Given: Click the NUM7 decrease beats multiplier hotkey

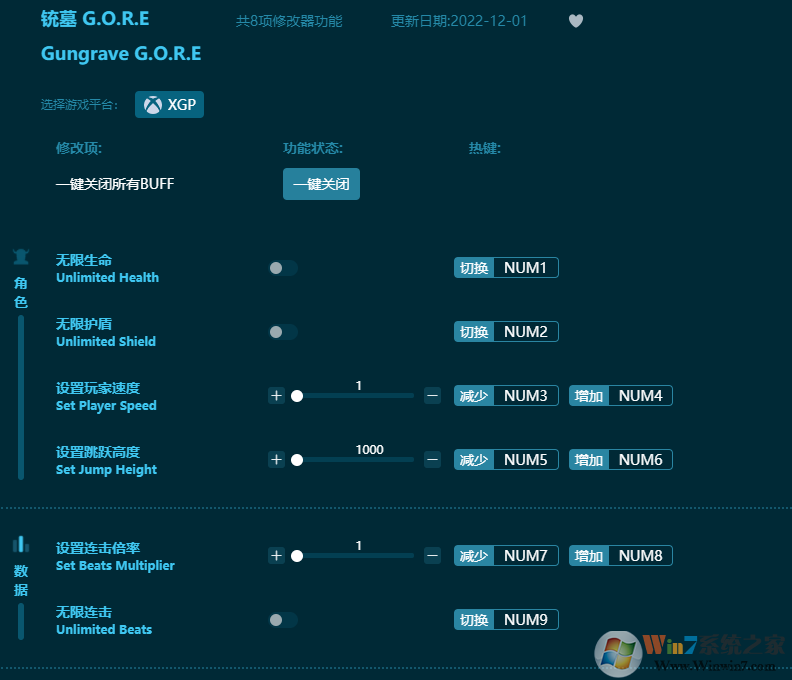Looking at the screenshot, I should (506, 556).
